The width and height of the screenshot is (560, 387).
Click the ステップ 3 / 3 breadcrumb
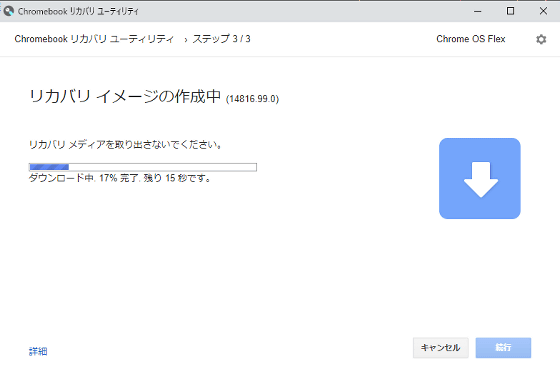(x=221, y=39)
